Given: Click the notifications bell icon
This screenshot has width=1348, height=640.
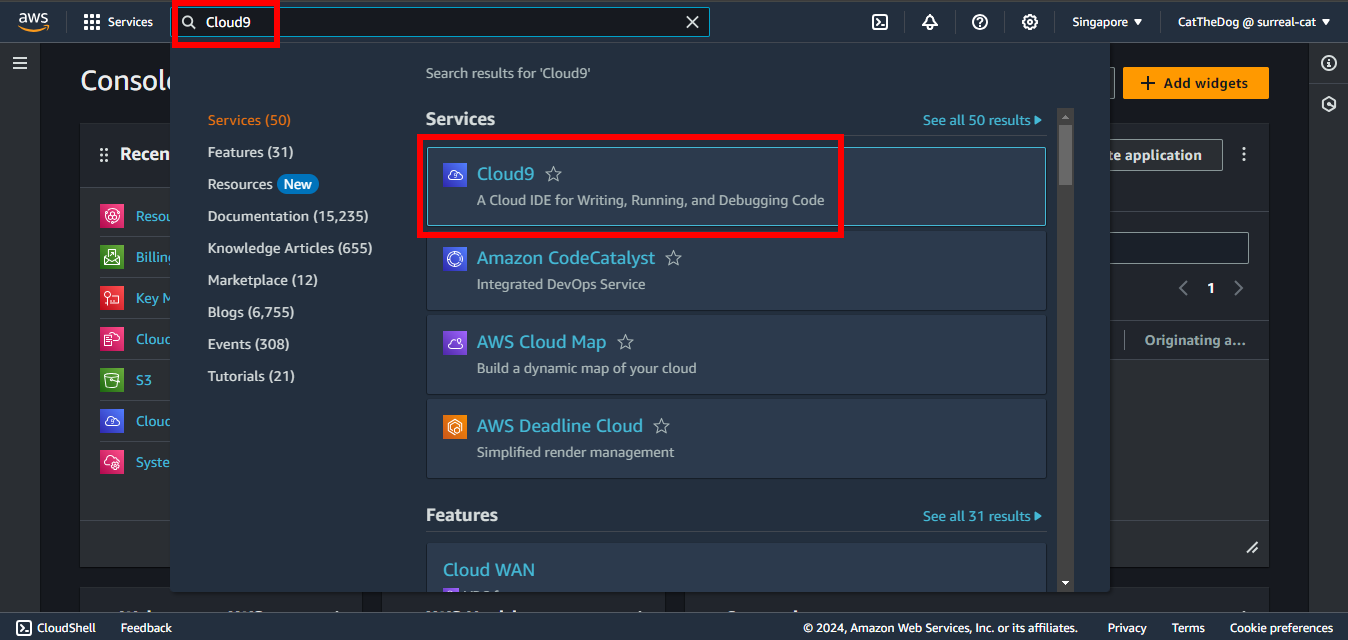Looking at the screenshot, I should 930,22.
